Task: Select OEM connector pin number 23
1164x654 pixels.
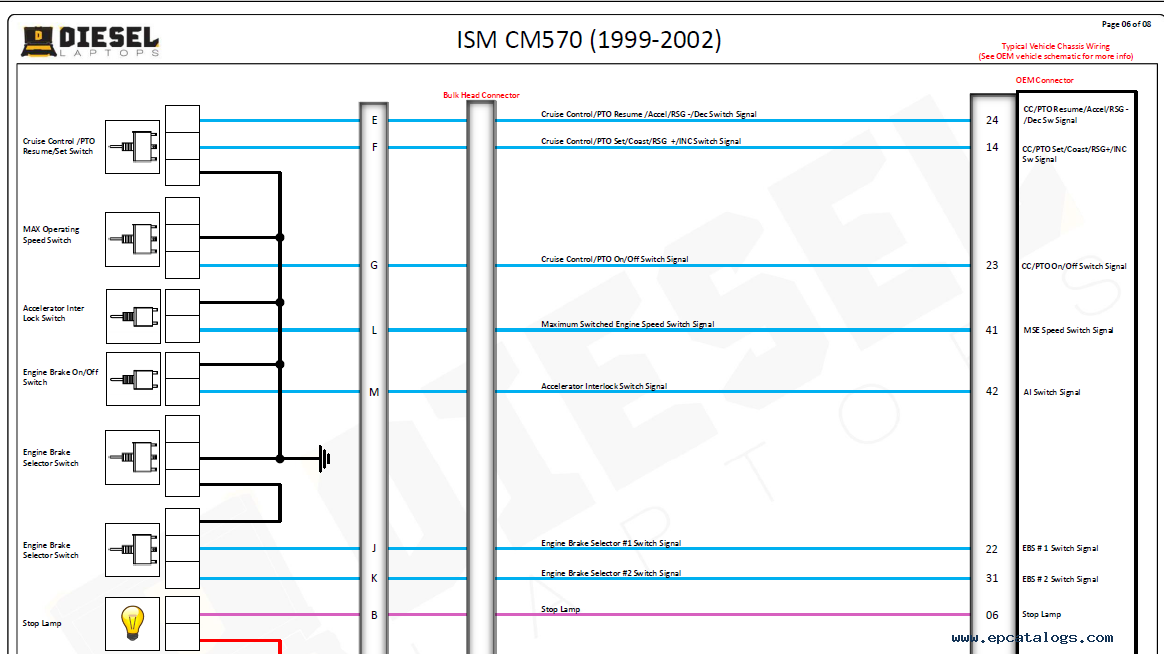Action: pyautogui.click(x=992, y=265)
